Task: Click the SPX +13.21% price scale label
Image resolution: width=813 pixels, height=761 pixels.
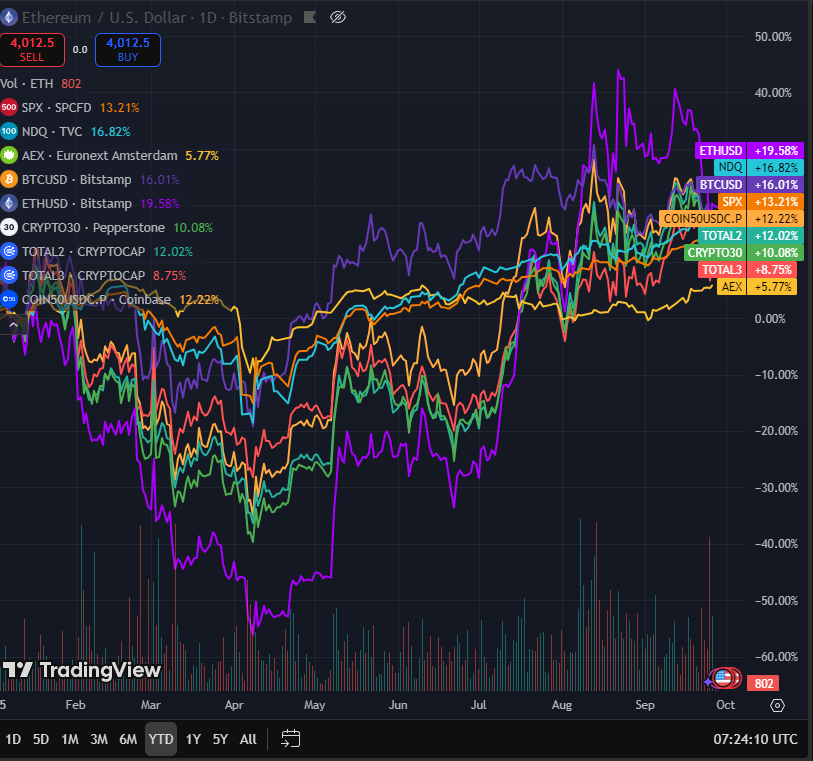Action: 761,202
